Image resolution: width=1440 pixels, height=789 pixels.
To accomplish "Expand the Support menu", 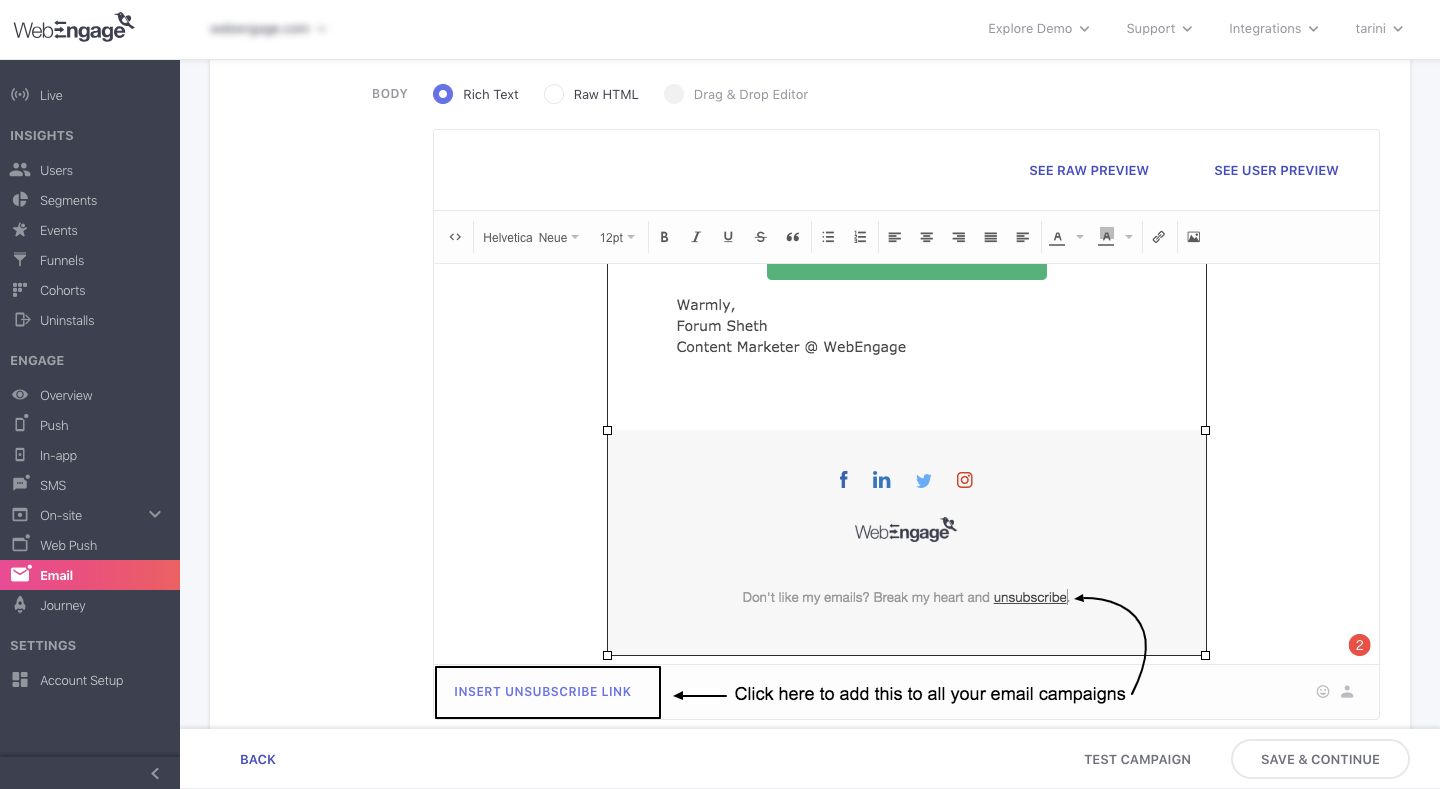I will tap(1159, 29).
